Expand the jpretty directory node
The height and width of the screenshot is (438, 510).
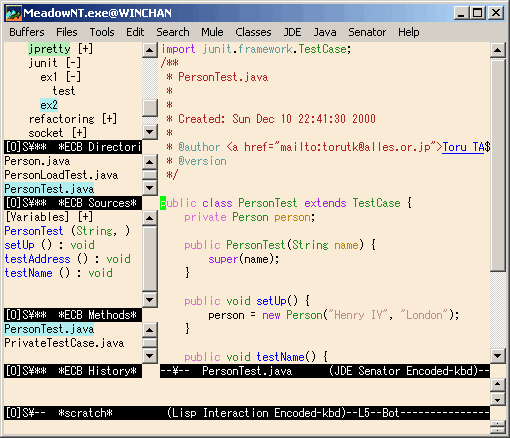[x=86, y=49]
